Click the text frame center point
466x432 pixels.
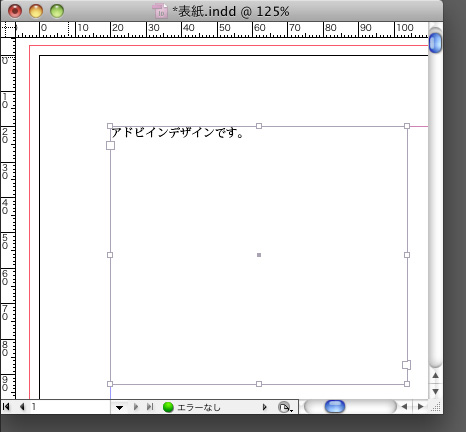pos(259,255)
